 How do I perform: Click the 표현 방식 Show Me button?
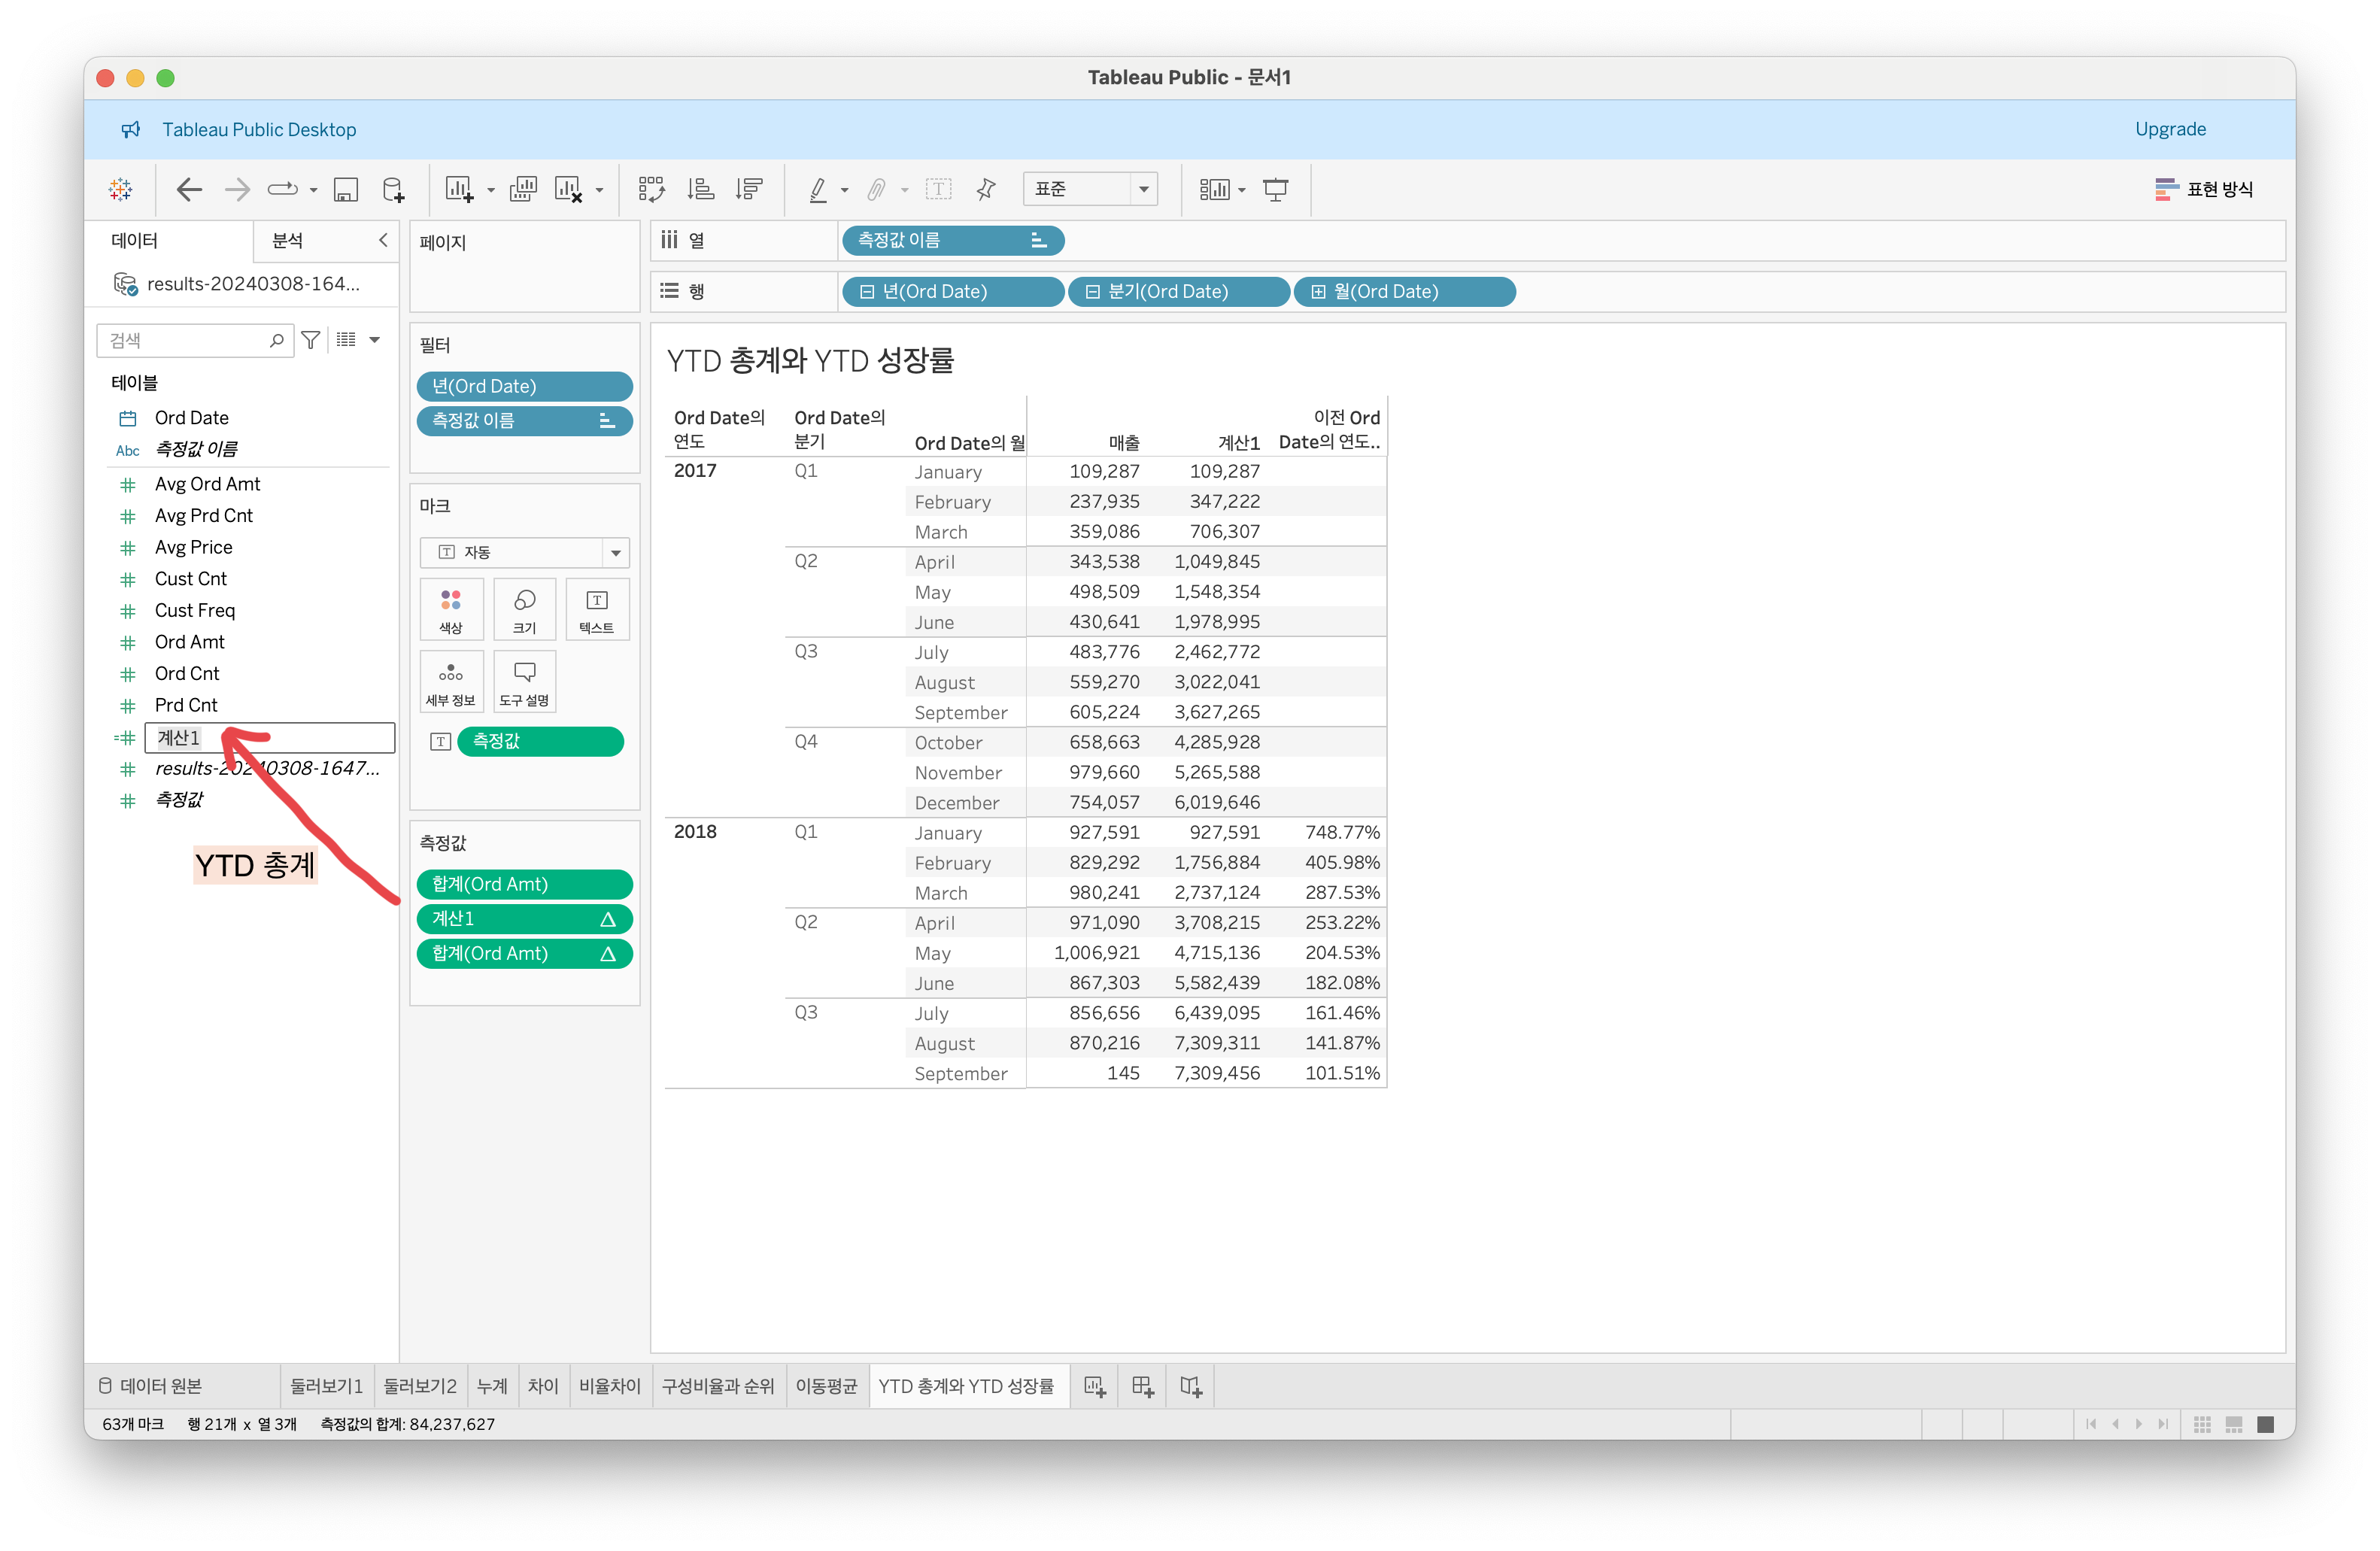2203,189
